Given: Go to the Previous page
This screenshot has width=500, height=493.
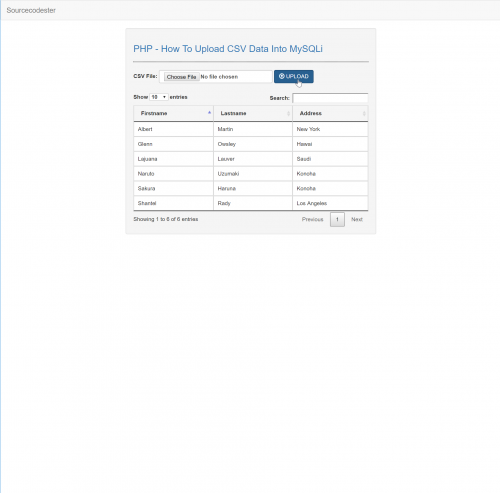Looking at the screenshot, I should (x=312, y=219).
